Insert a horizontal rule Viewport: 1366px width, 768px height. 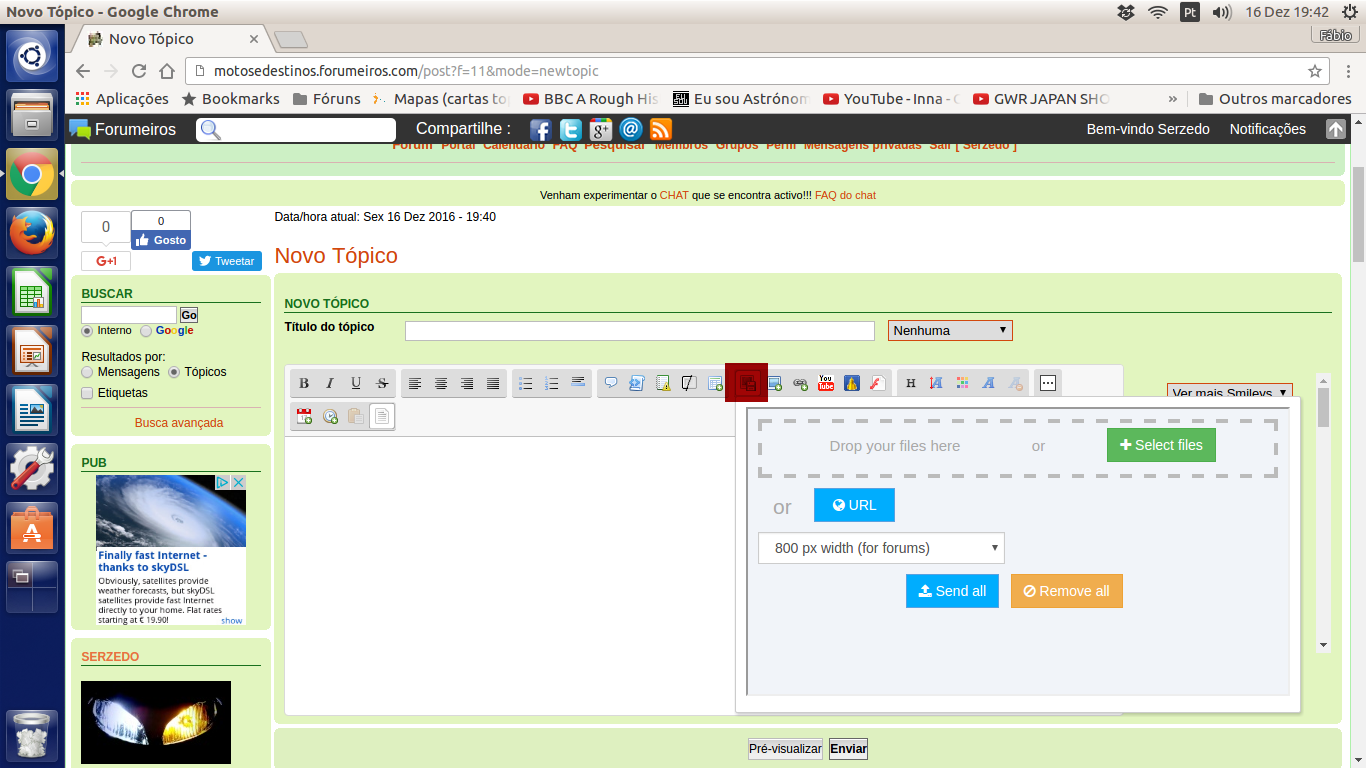point(578,383)
